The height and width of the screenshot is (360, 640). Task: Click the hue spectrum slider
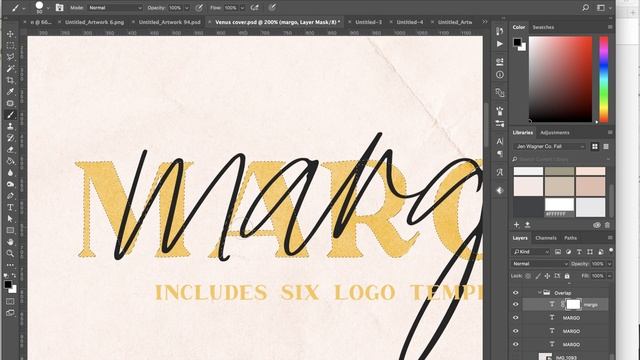coord(603,79)
